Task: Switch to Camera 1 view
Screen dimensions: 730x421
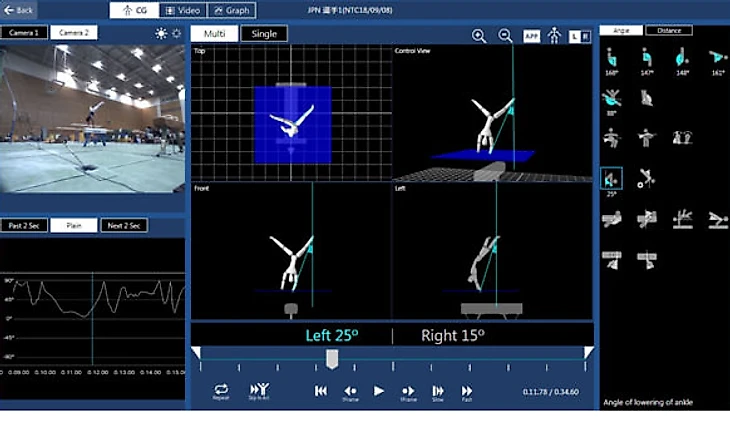Action: [24, 33]
